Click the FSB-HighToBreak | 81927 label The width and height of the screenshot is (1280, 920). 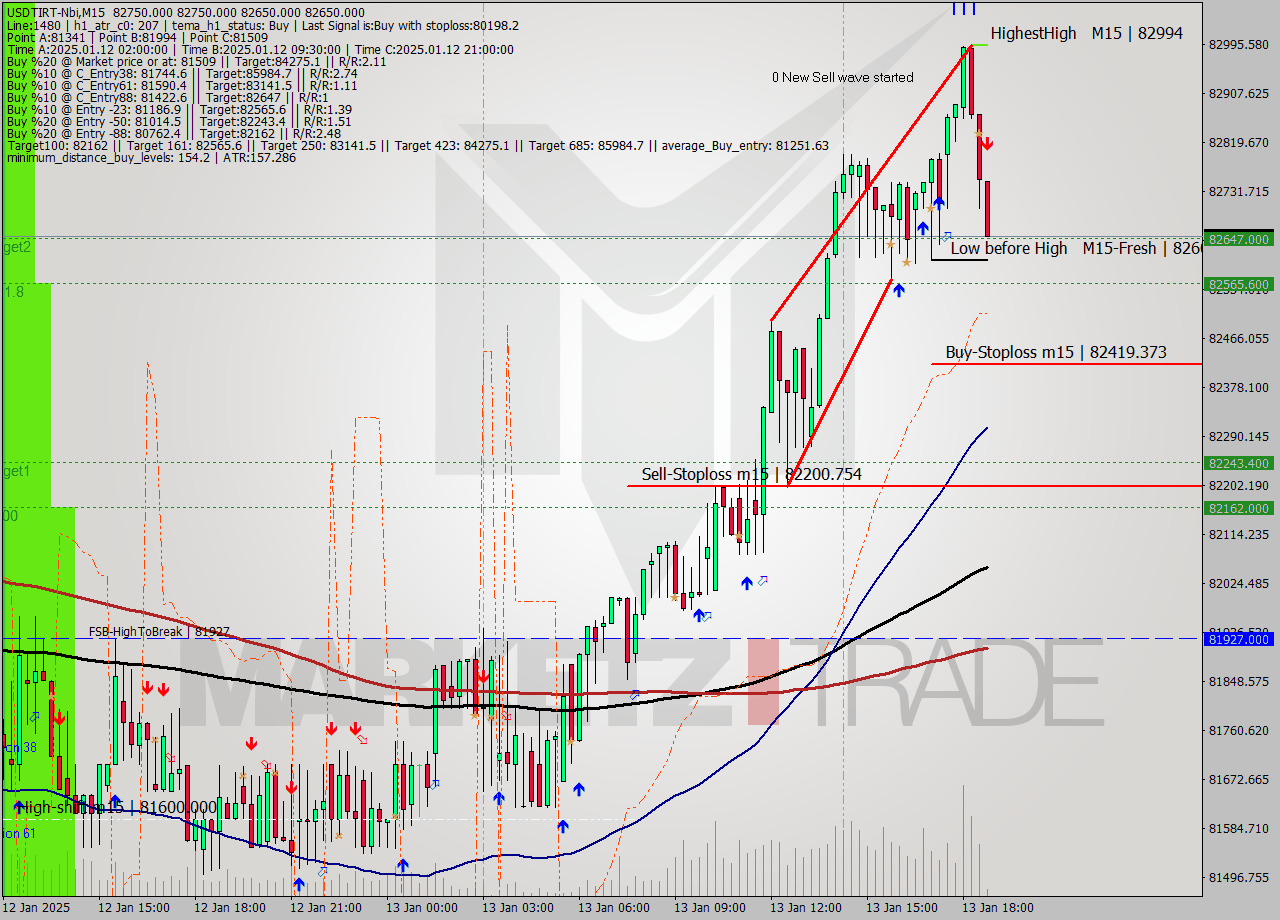pos(159,632)
